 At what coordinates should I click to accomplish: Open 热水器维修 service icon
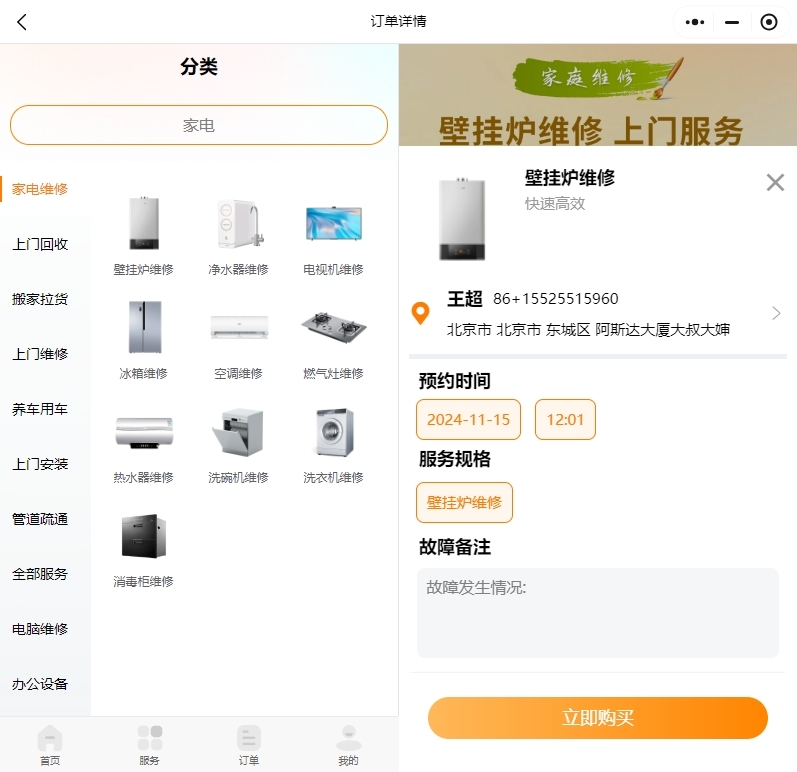tap(144, 432)
